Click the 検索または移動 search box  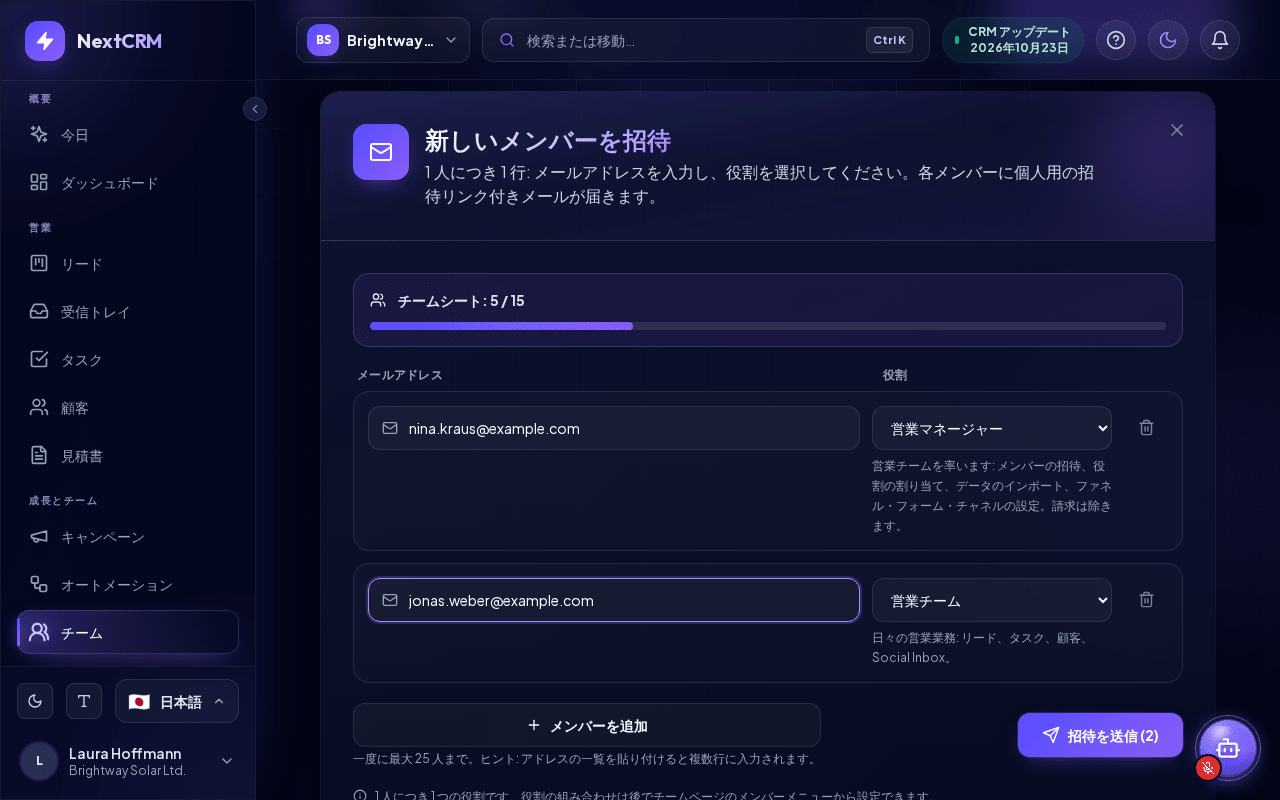pyautogui.click(x=706, y=40)
